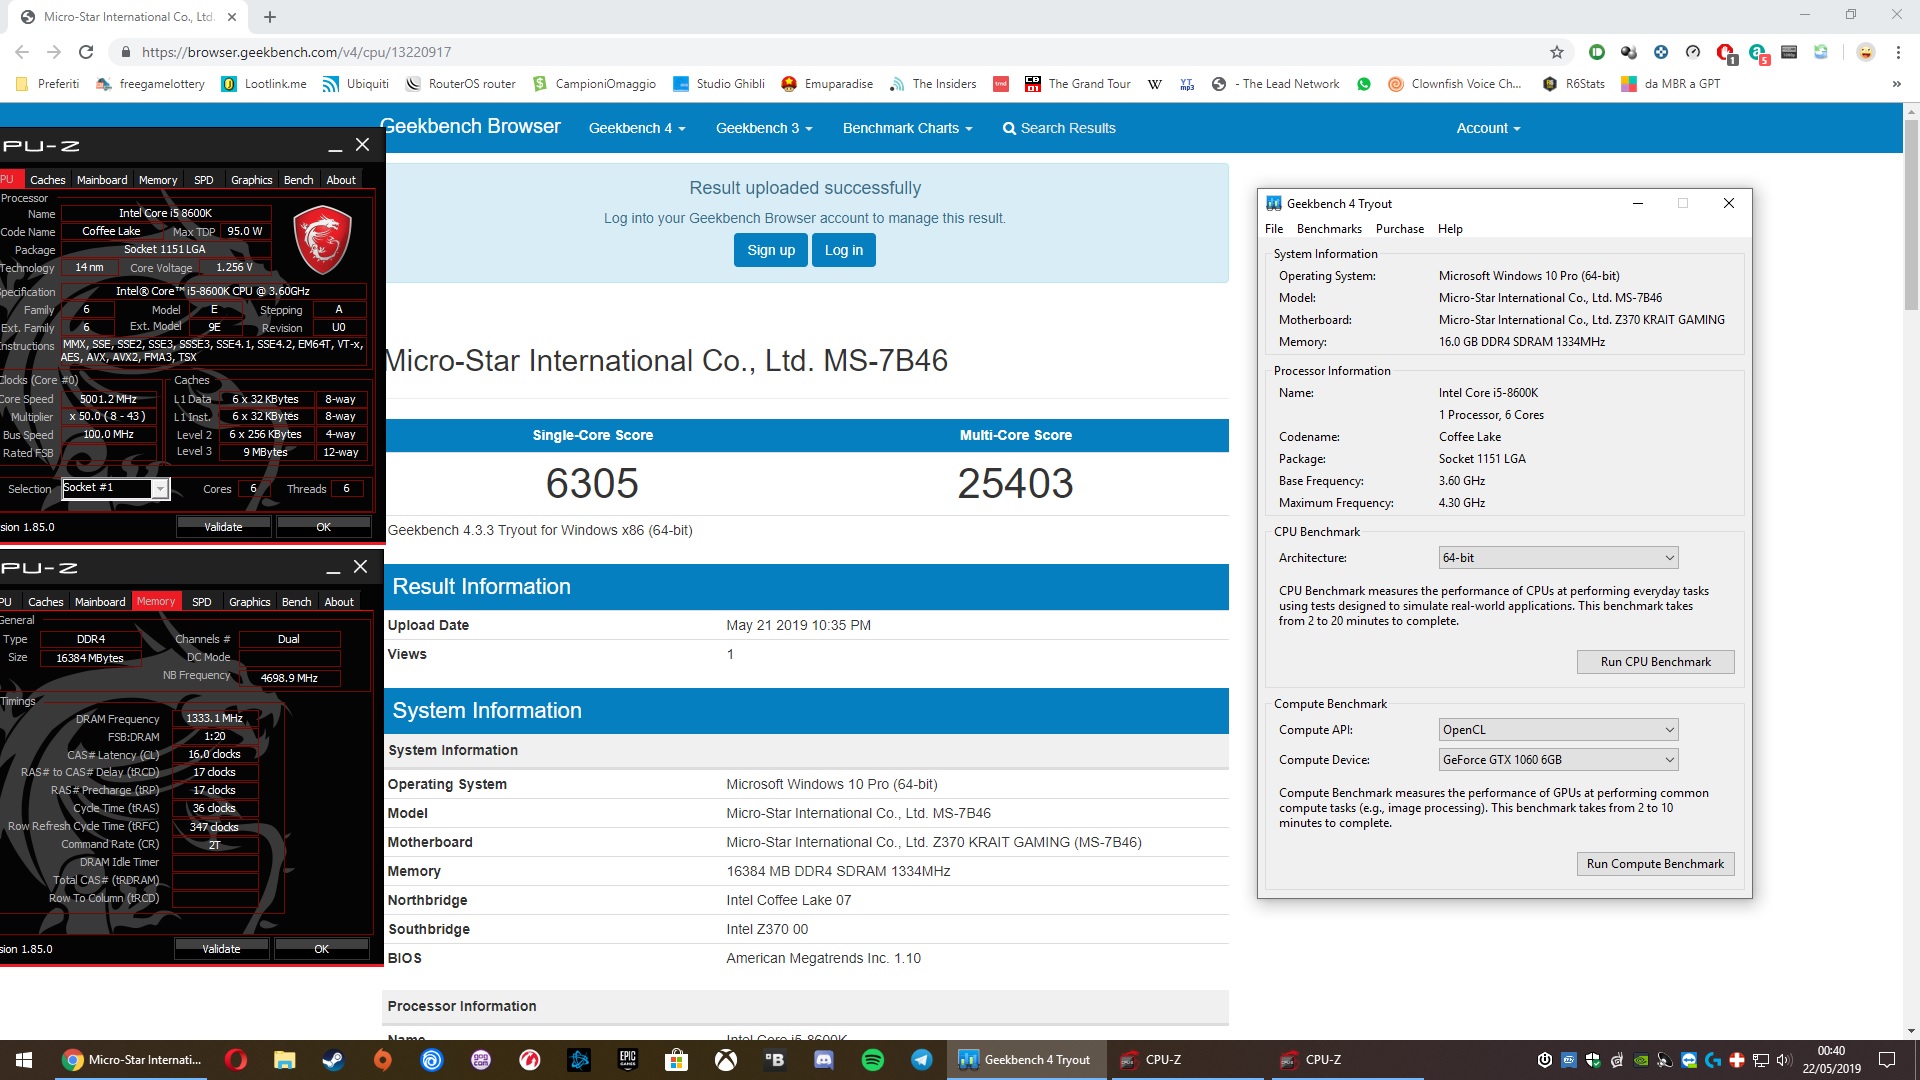Open the Xbox app from the taskbar
The width and height of the screenshot is (1920, 1080).
[x=726, y=1060]
